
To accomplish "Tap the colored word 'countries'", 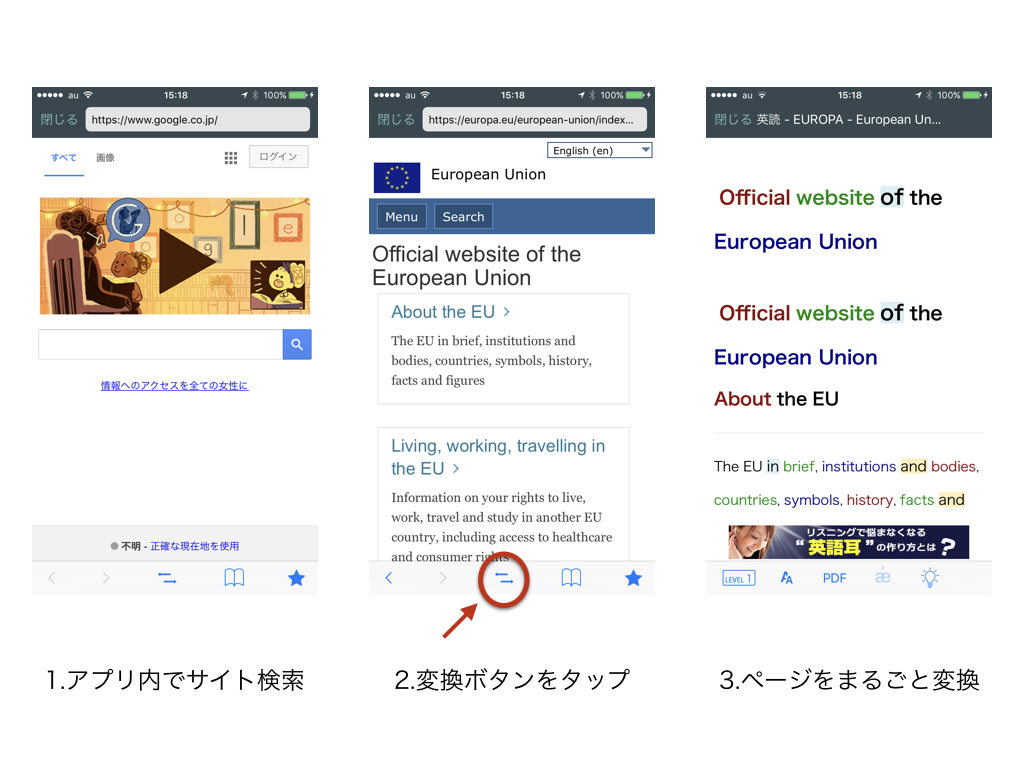I will point(746,500).
